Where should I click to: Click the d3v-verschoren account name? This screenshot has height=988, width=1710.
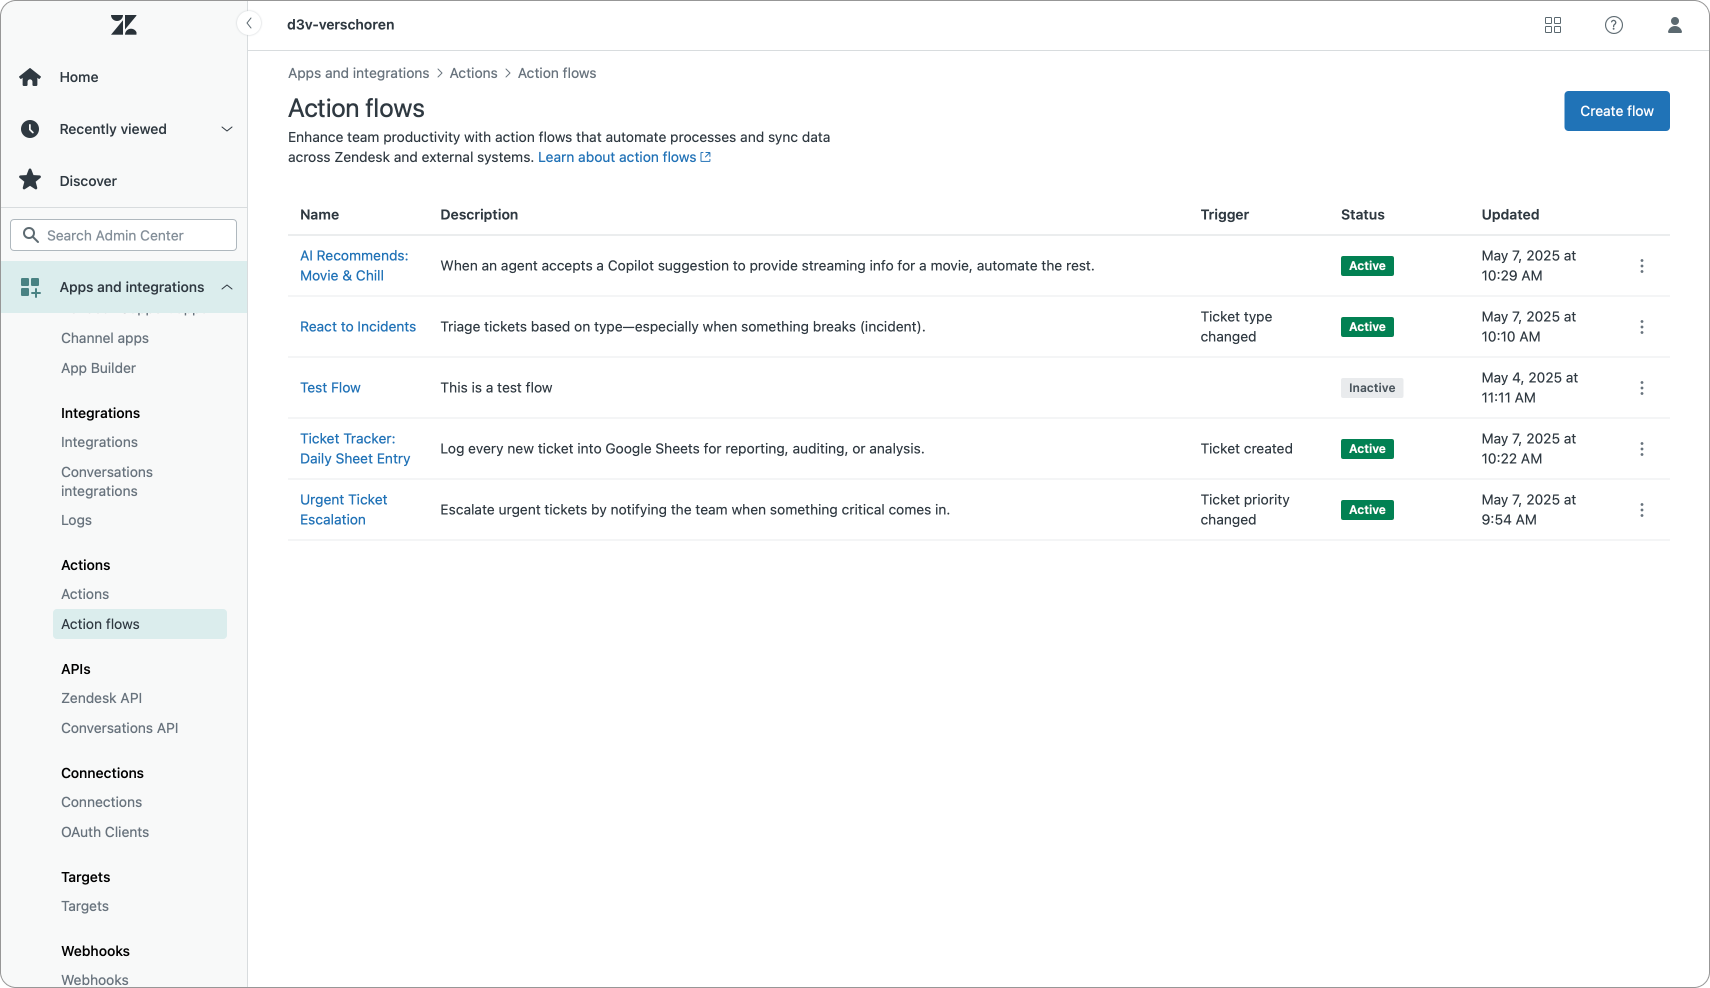click(341, 25)
